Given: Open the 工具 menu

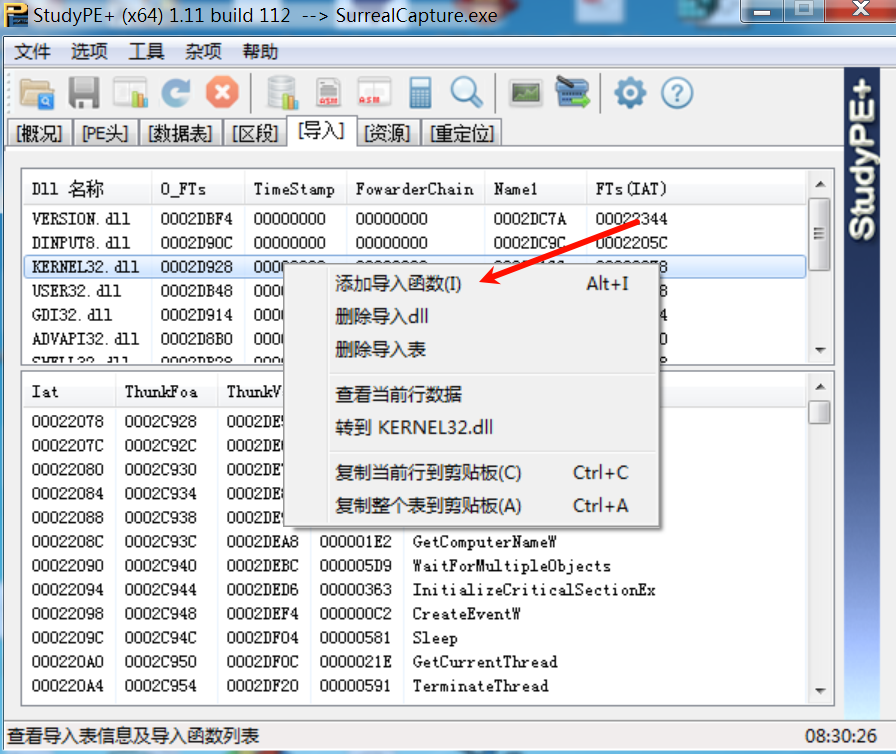Looking at the screenshot, I should point(146,52).
